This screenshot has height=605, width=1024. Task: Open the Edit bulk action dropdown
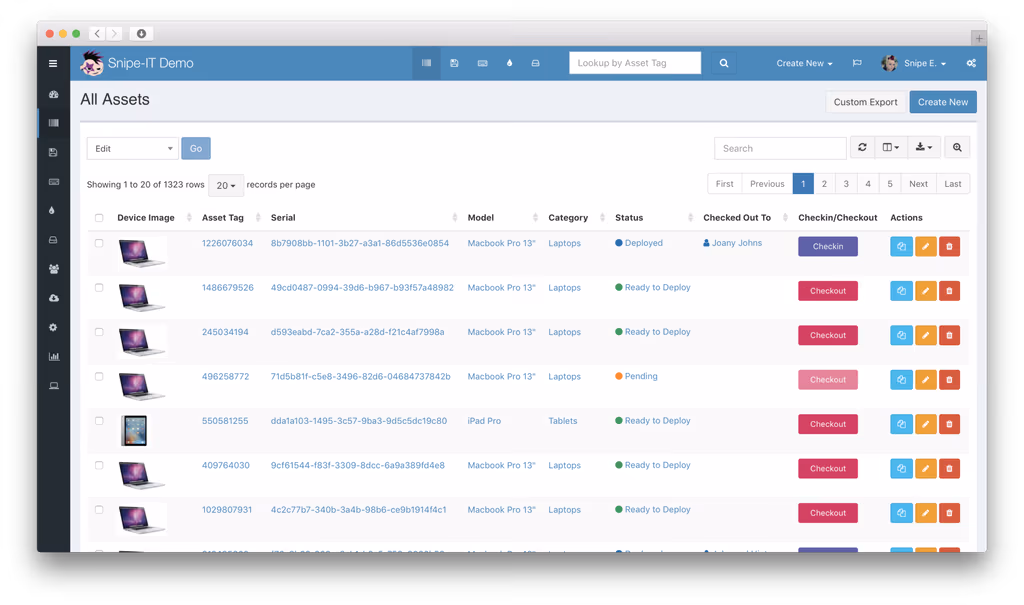click(133, 148)
